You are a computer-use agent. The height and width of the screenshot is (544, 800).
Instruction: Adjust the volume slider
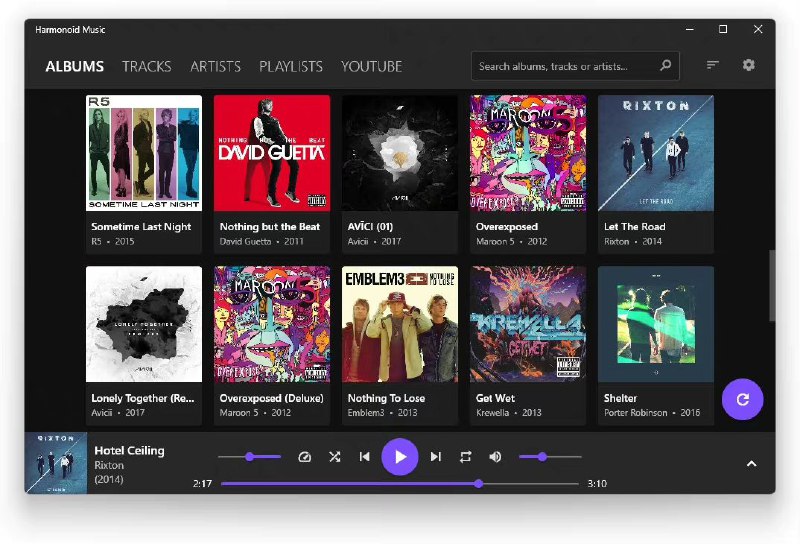pyautogui.click(x=550, y=457)
